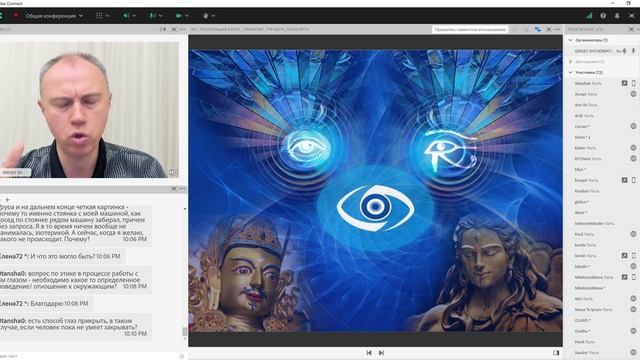The height and width of the screenshot is (360, 640).
Task: Open the emoji picker in chat input
Action: coord(182,356)
